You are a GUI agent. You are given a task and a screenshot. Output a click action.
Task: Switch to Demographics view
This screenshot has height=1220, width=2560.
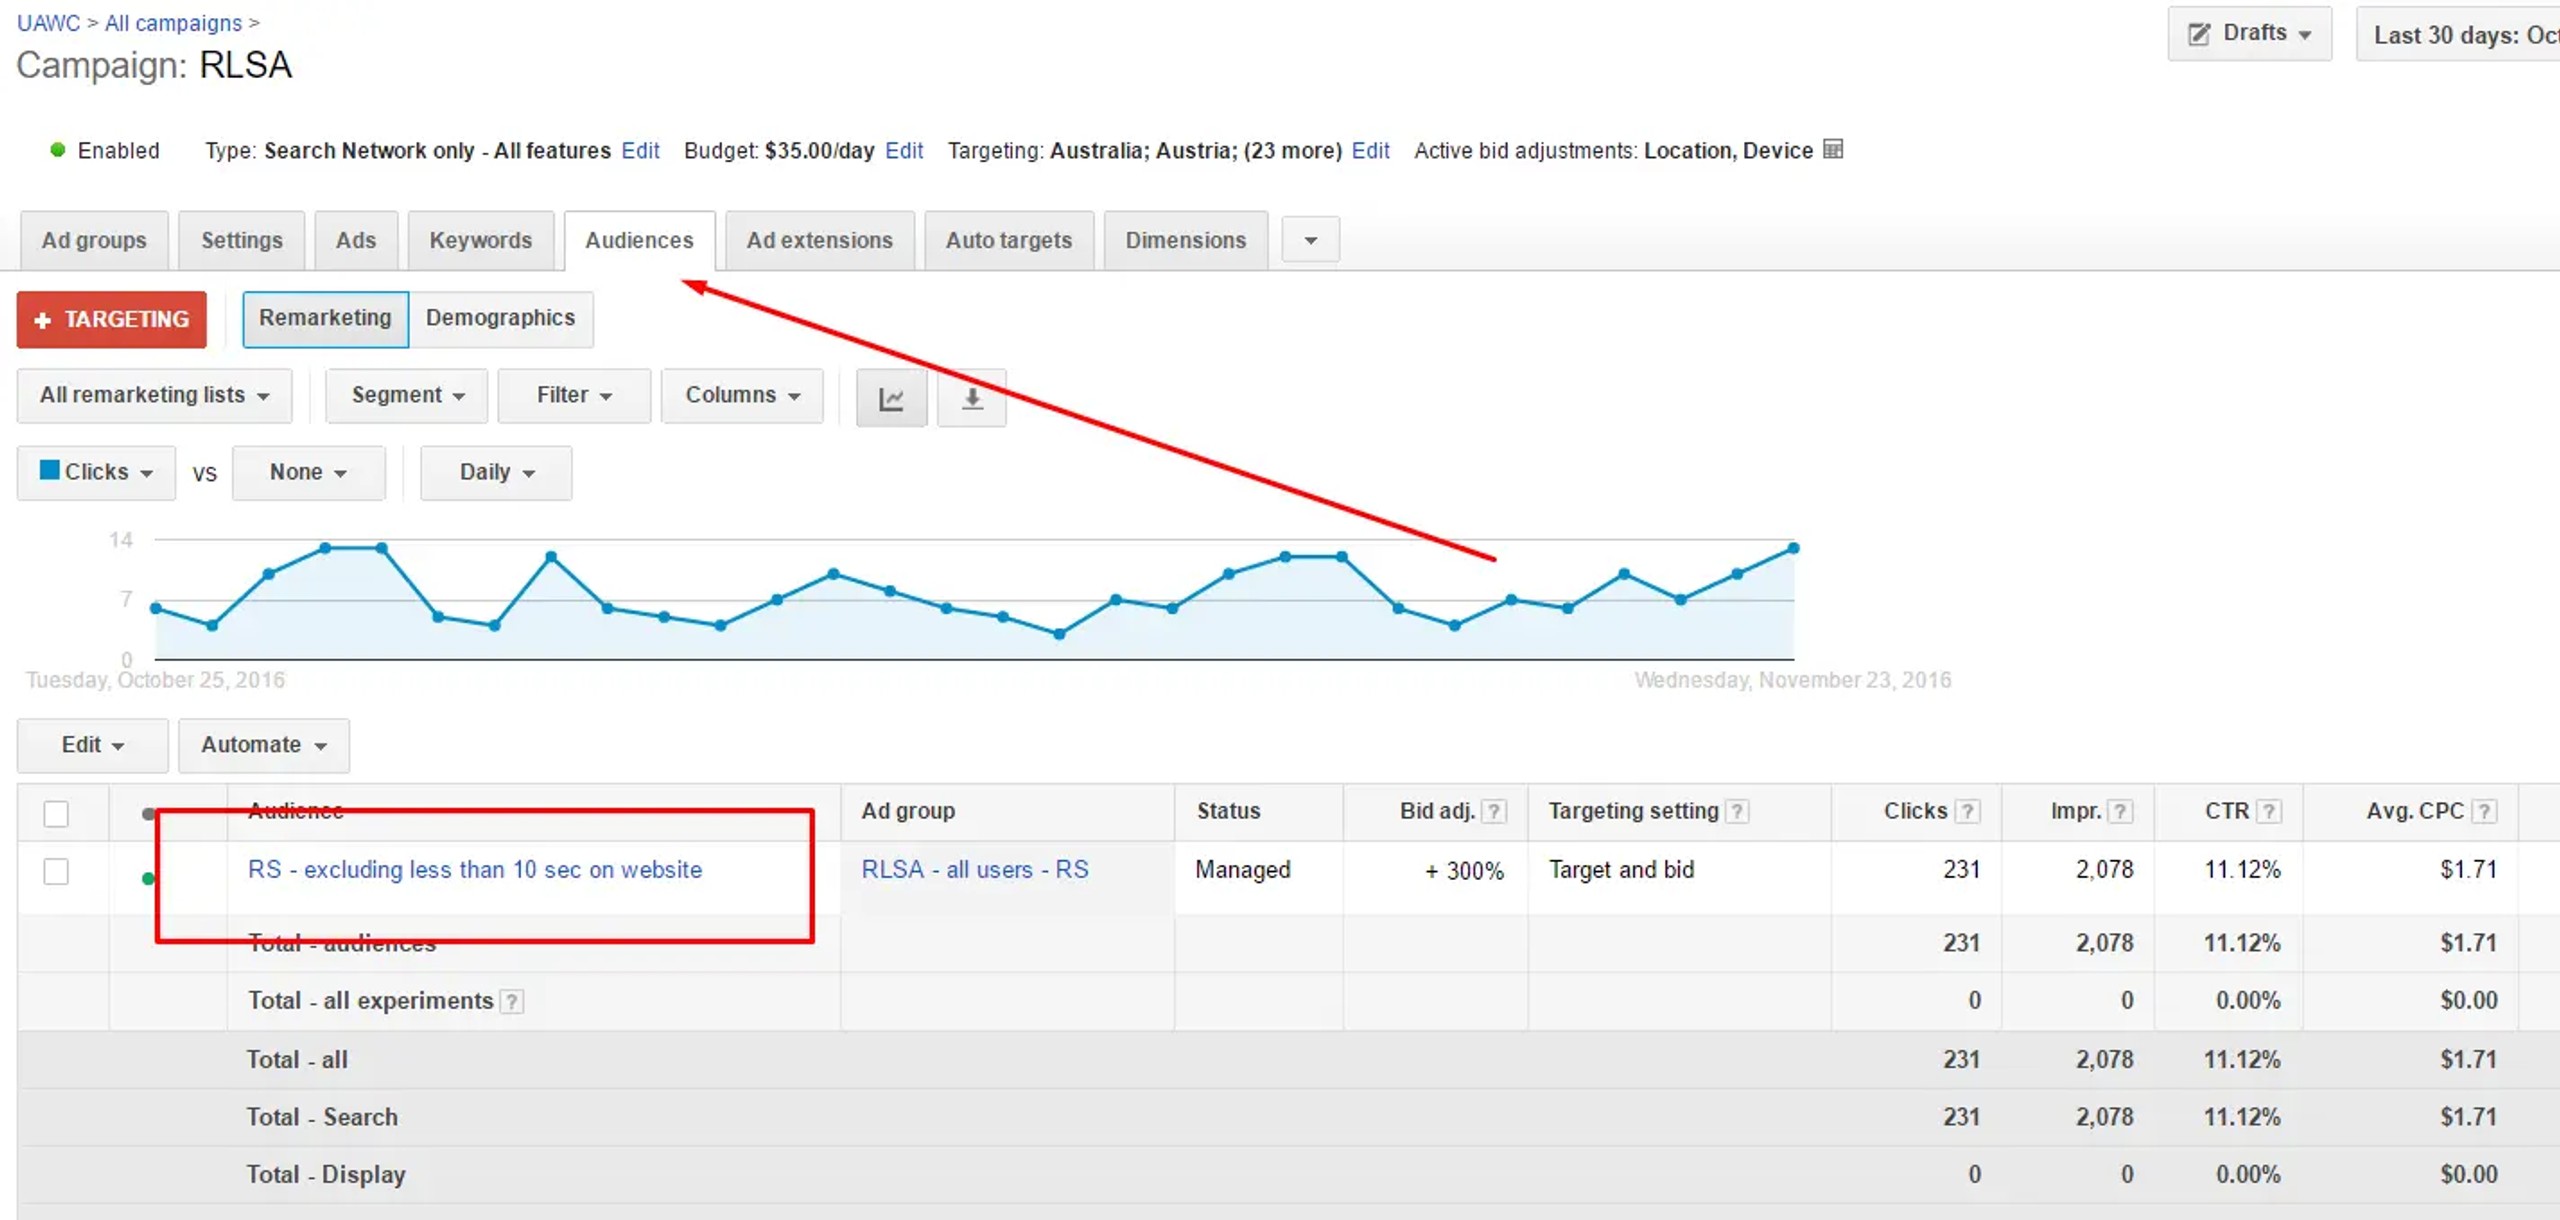[500, 318]
